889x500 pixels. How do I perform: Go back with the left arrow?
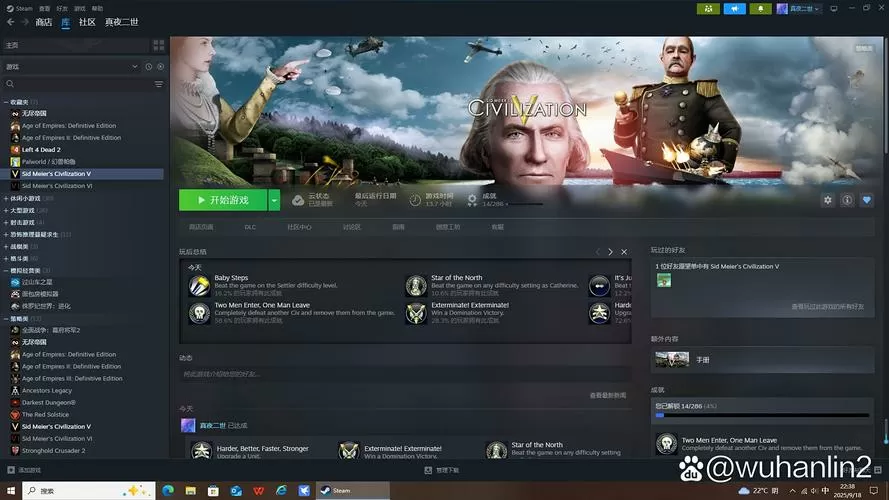click(x=10, y=22)
